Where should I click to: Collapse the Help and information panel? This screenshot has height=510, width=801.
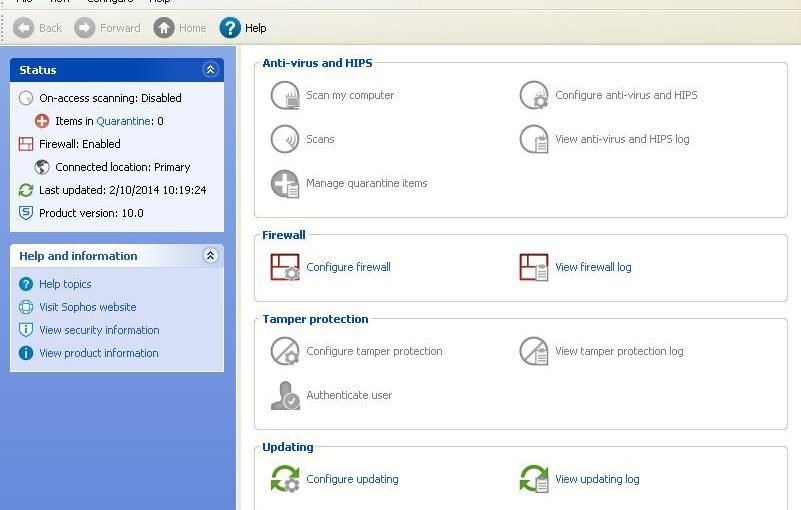(210, 256)
